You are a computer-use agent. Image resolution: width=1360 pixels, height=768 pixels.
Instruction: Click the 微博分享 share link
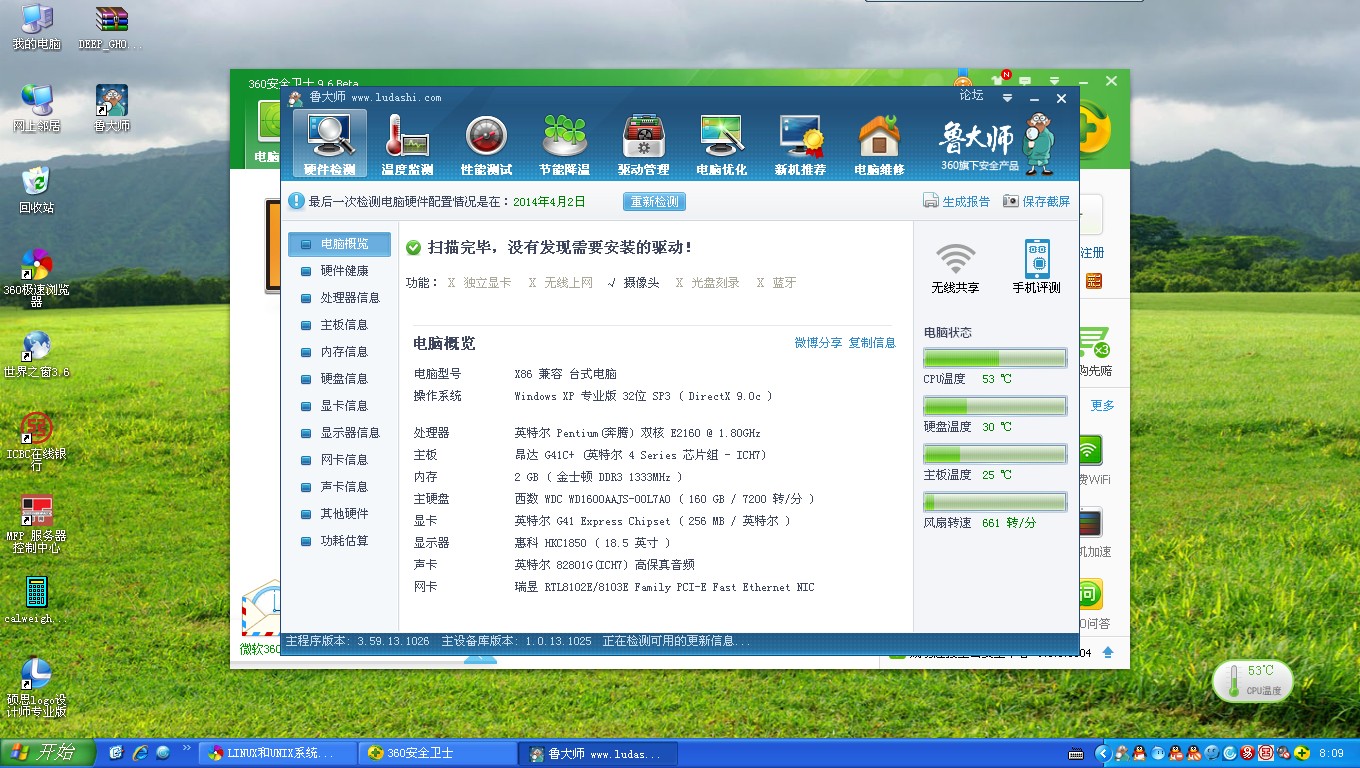tap(818, 343)
